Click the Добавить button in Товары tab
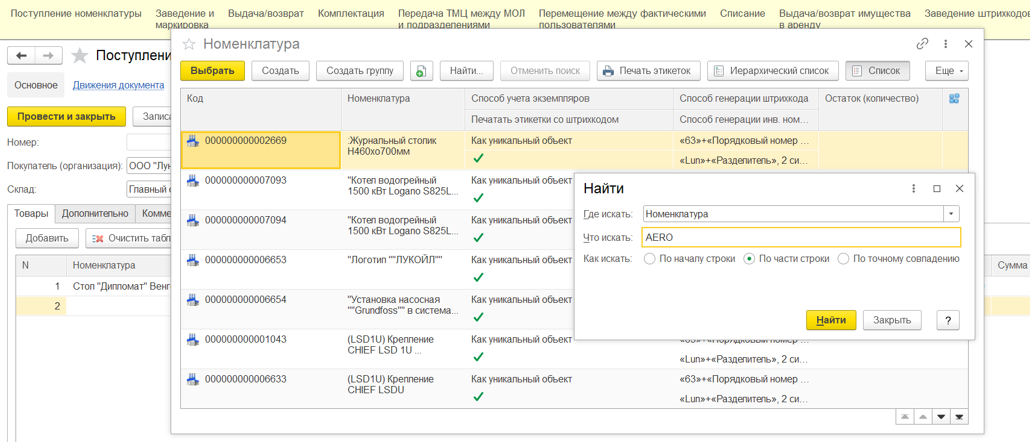The width and height of the screenshot is (1030, 442). pyautogui.click(x=47, y=238)
